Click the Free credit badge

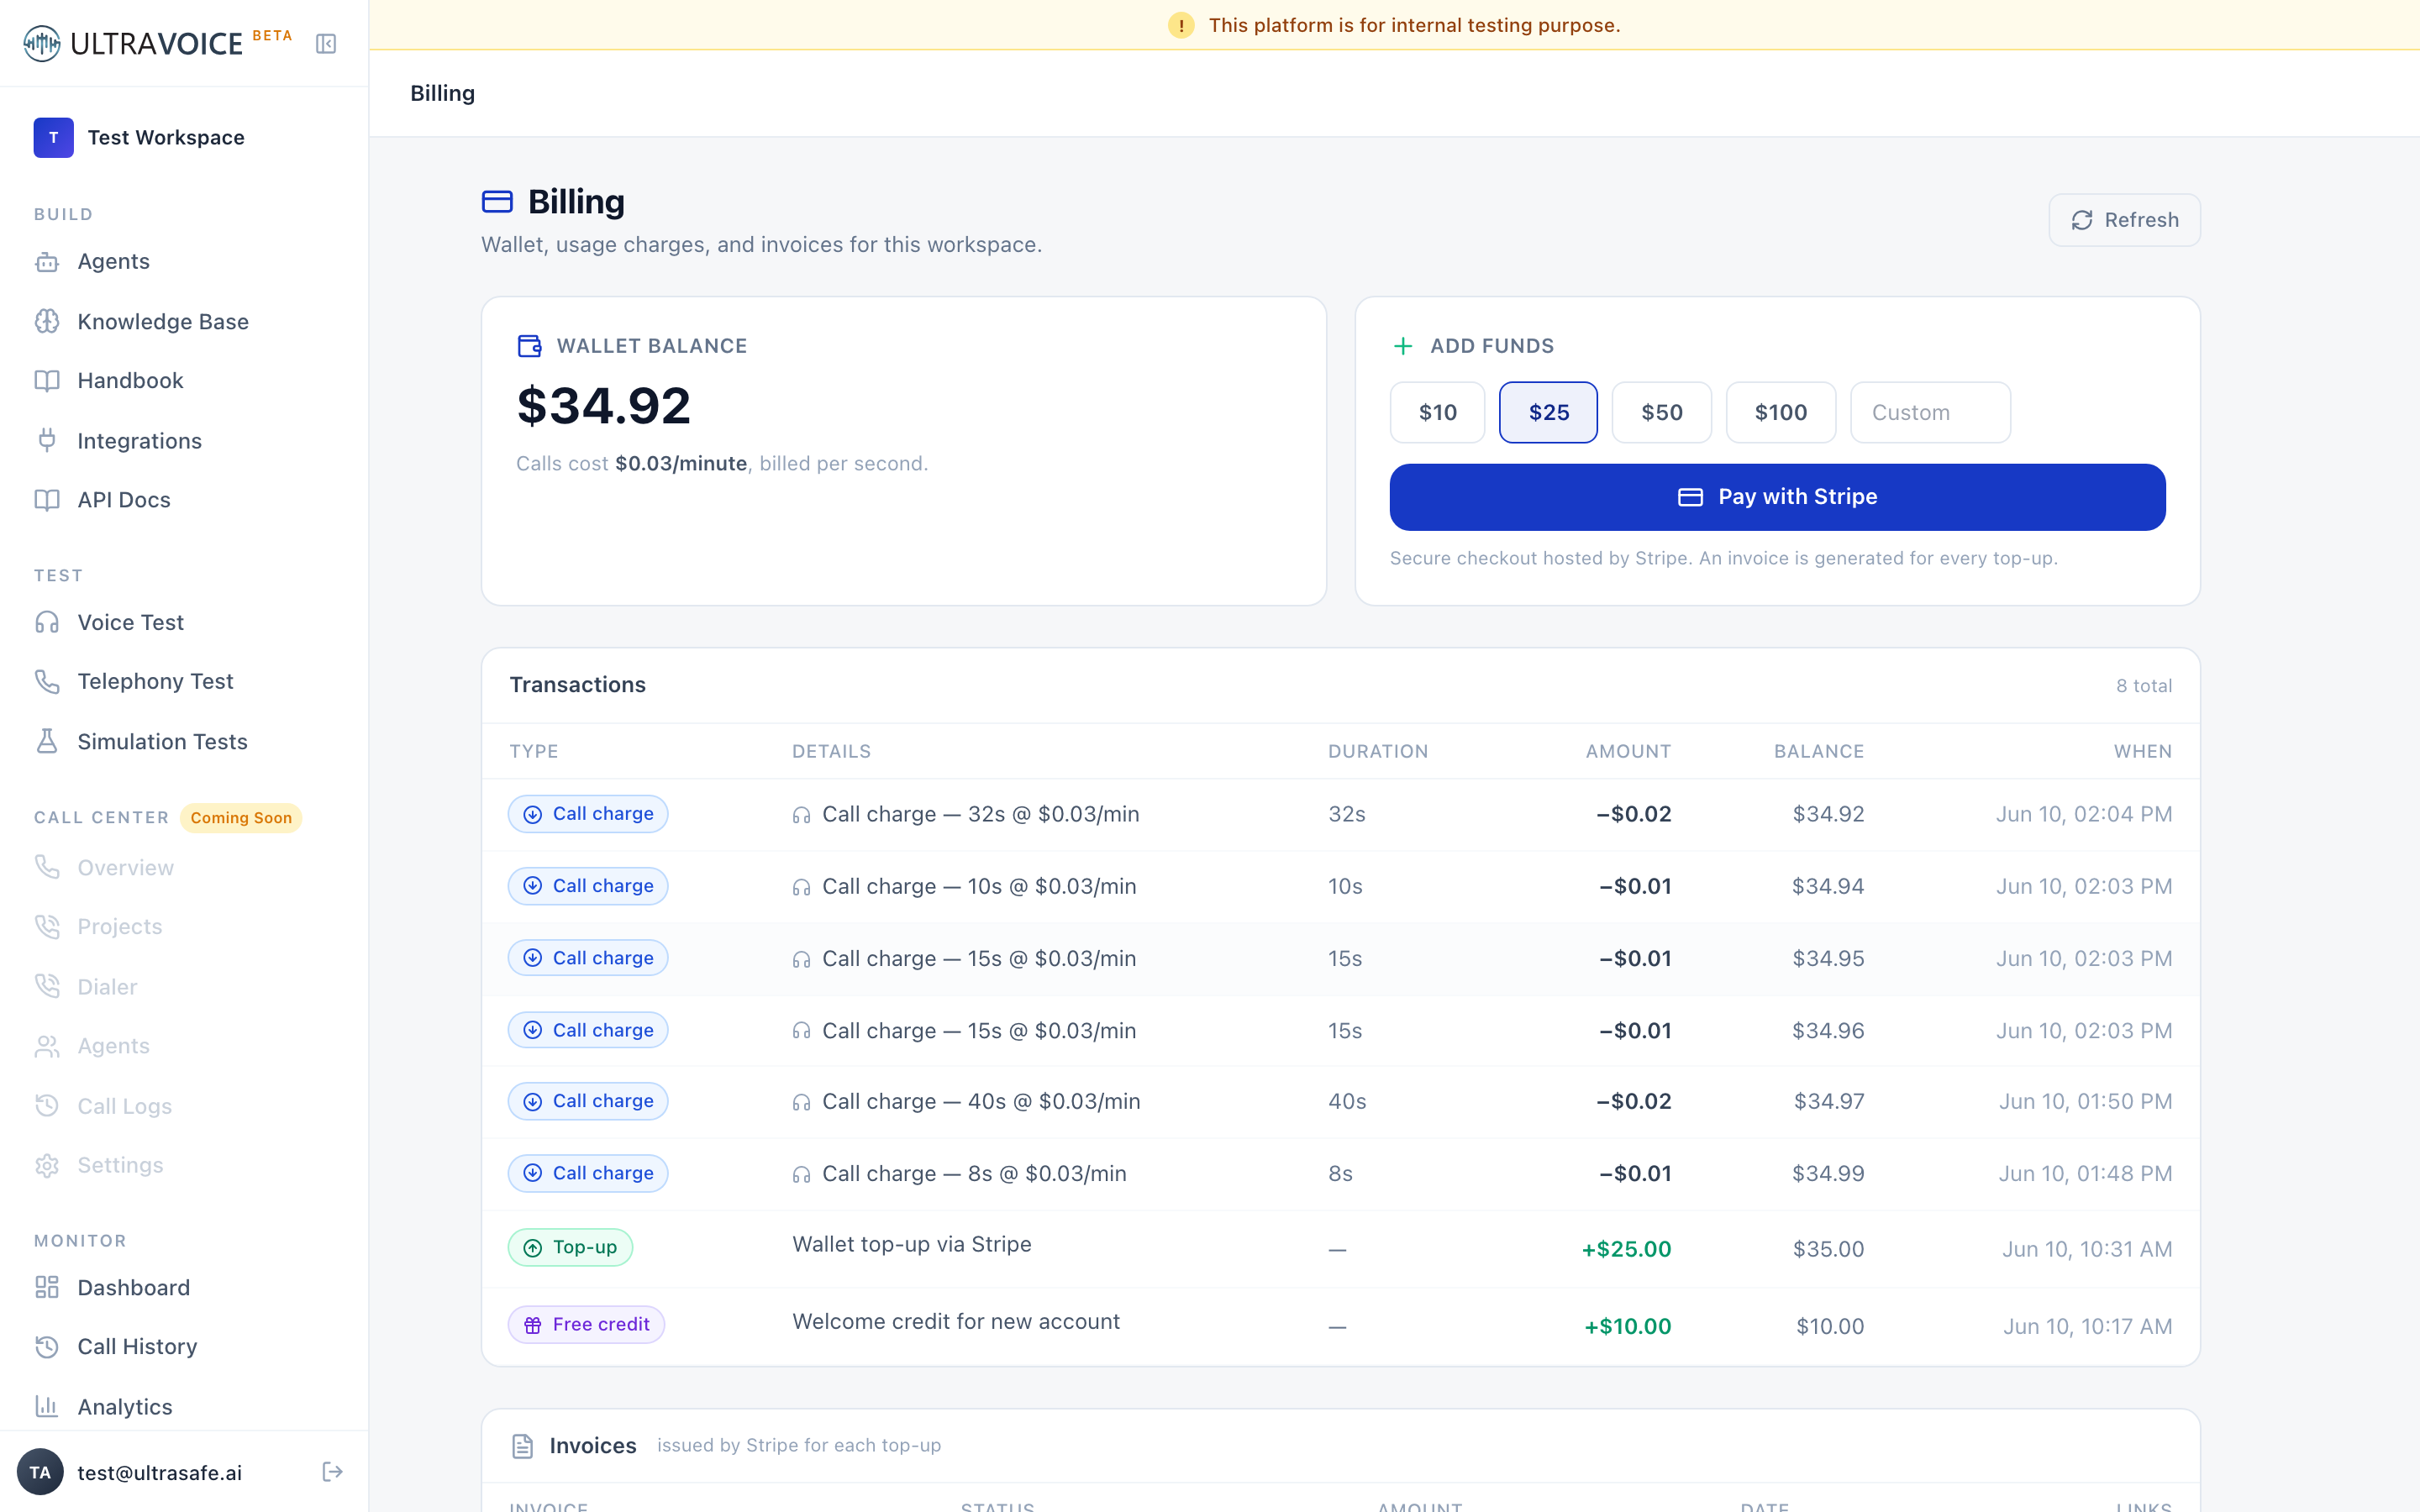(586, 1324)
